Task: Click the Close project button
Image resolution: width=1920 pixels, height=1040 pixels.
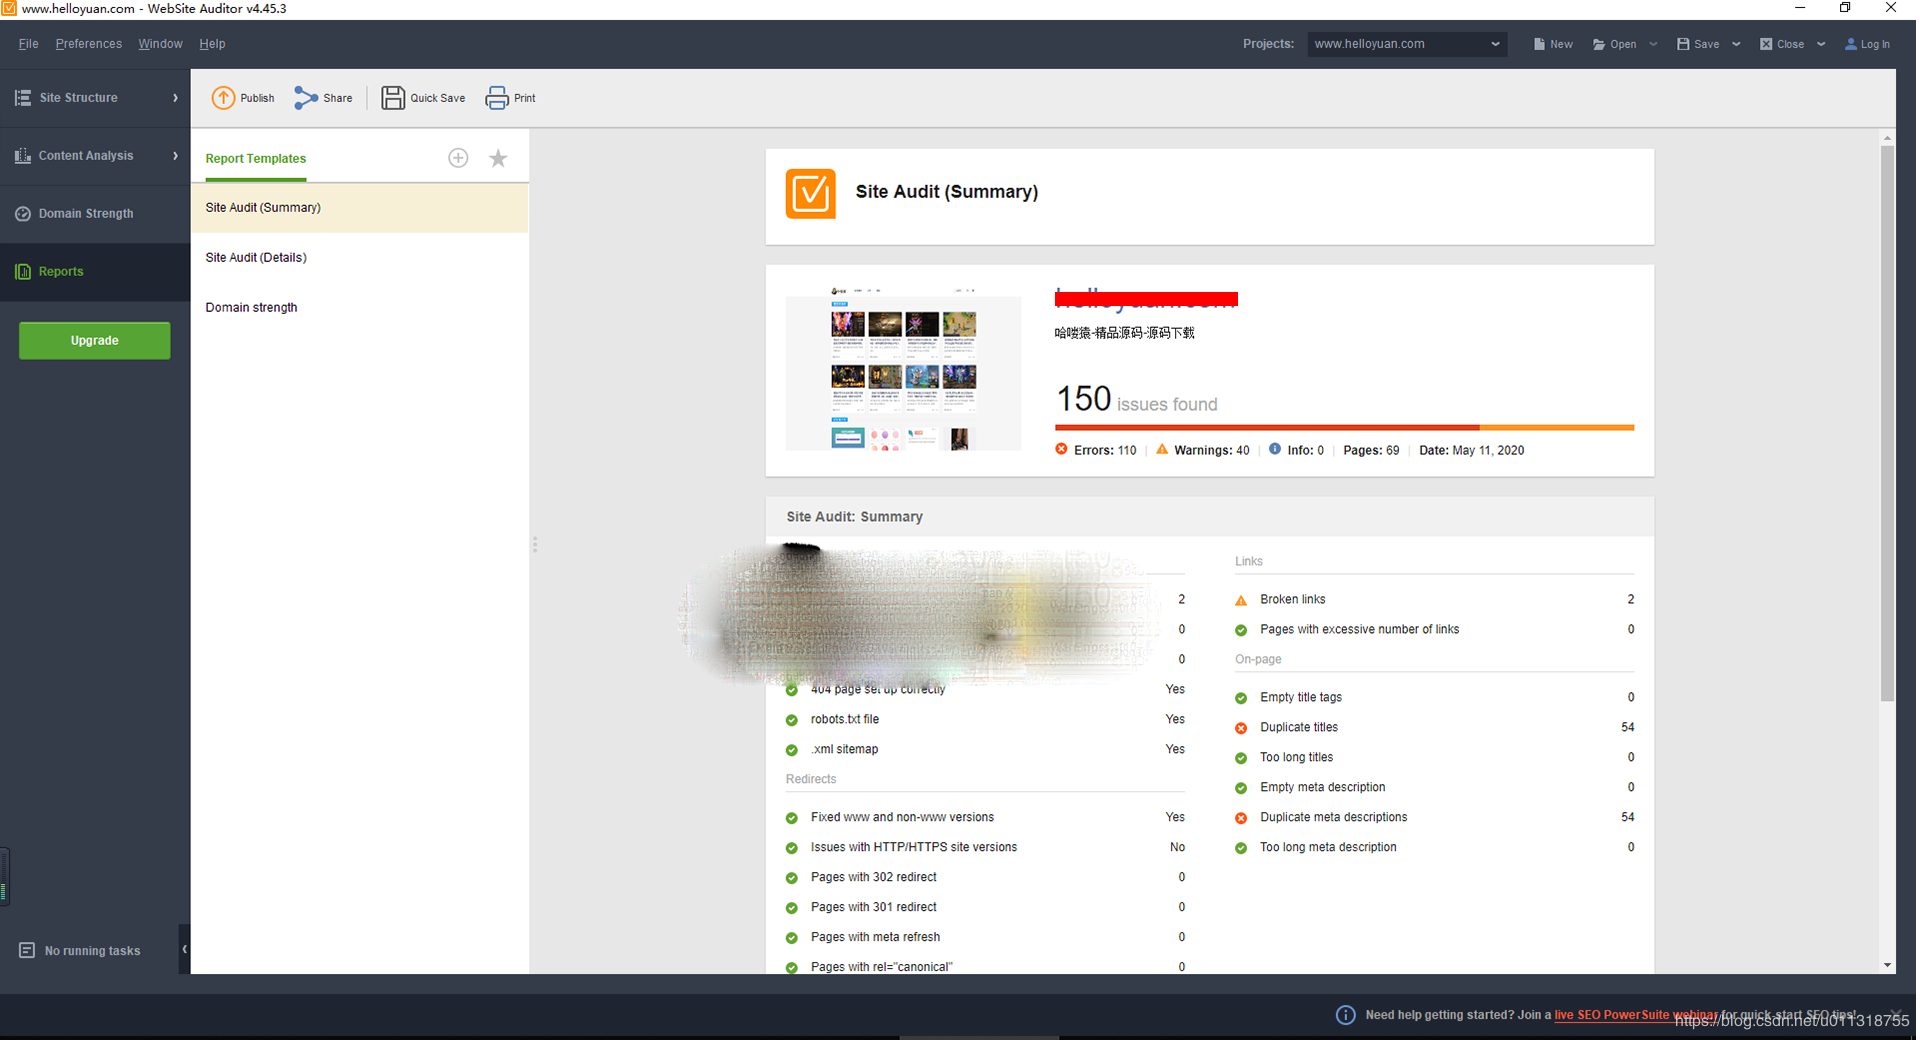Action: pos(1782,44)
